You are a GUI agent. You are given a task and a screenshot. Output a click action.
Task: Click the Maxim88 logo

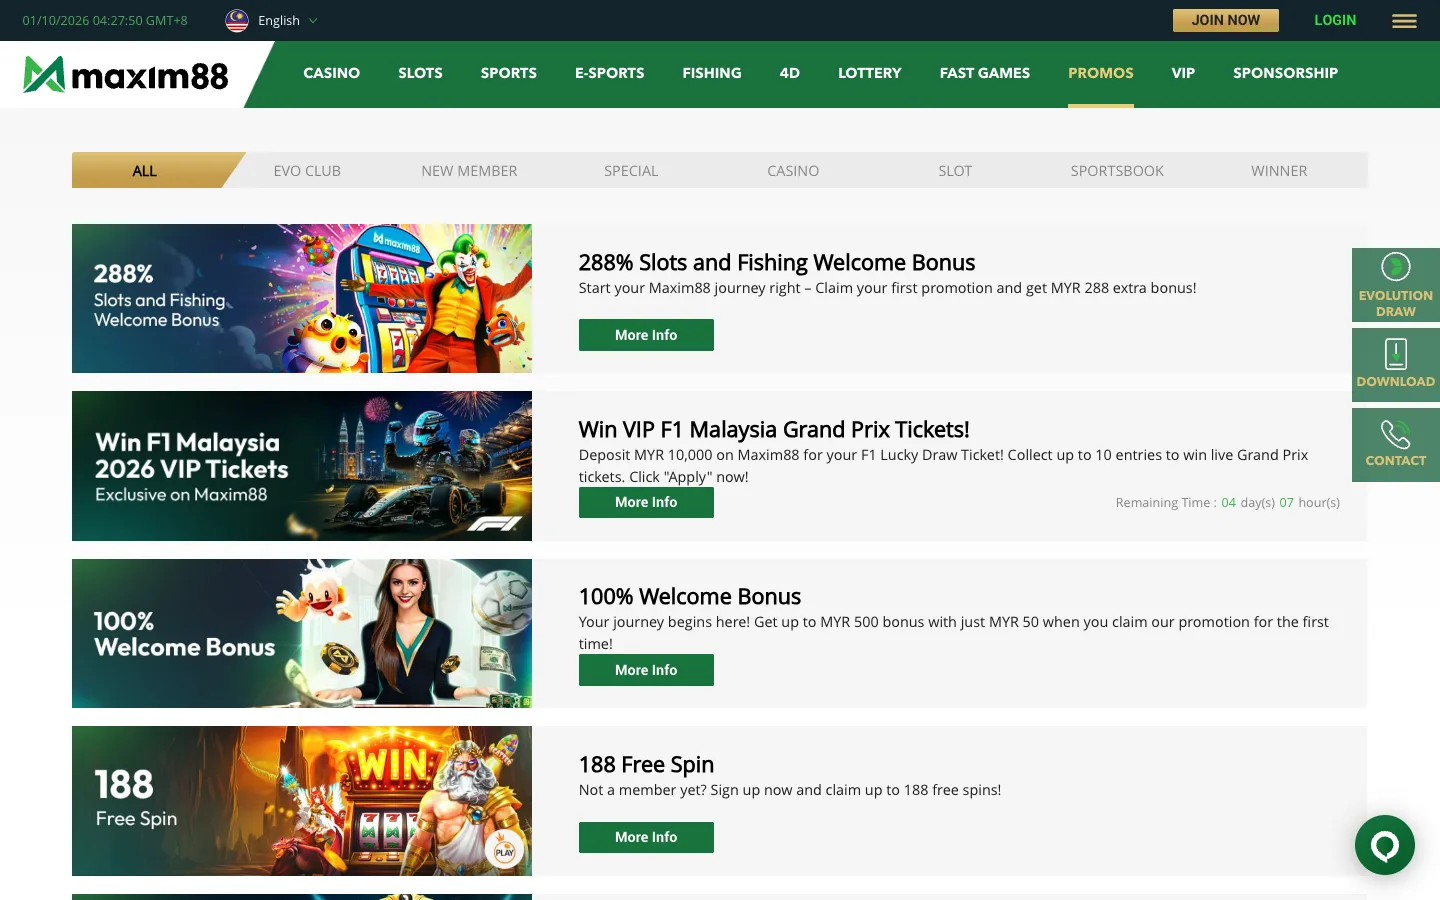126,75
